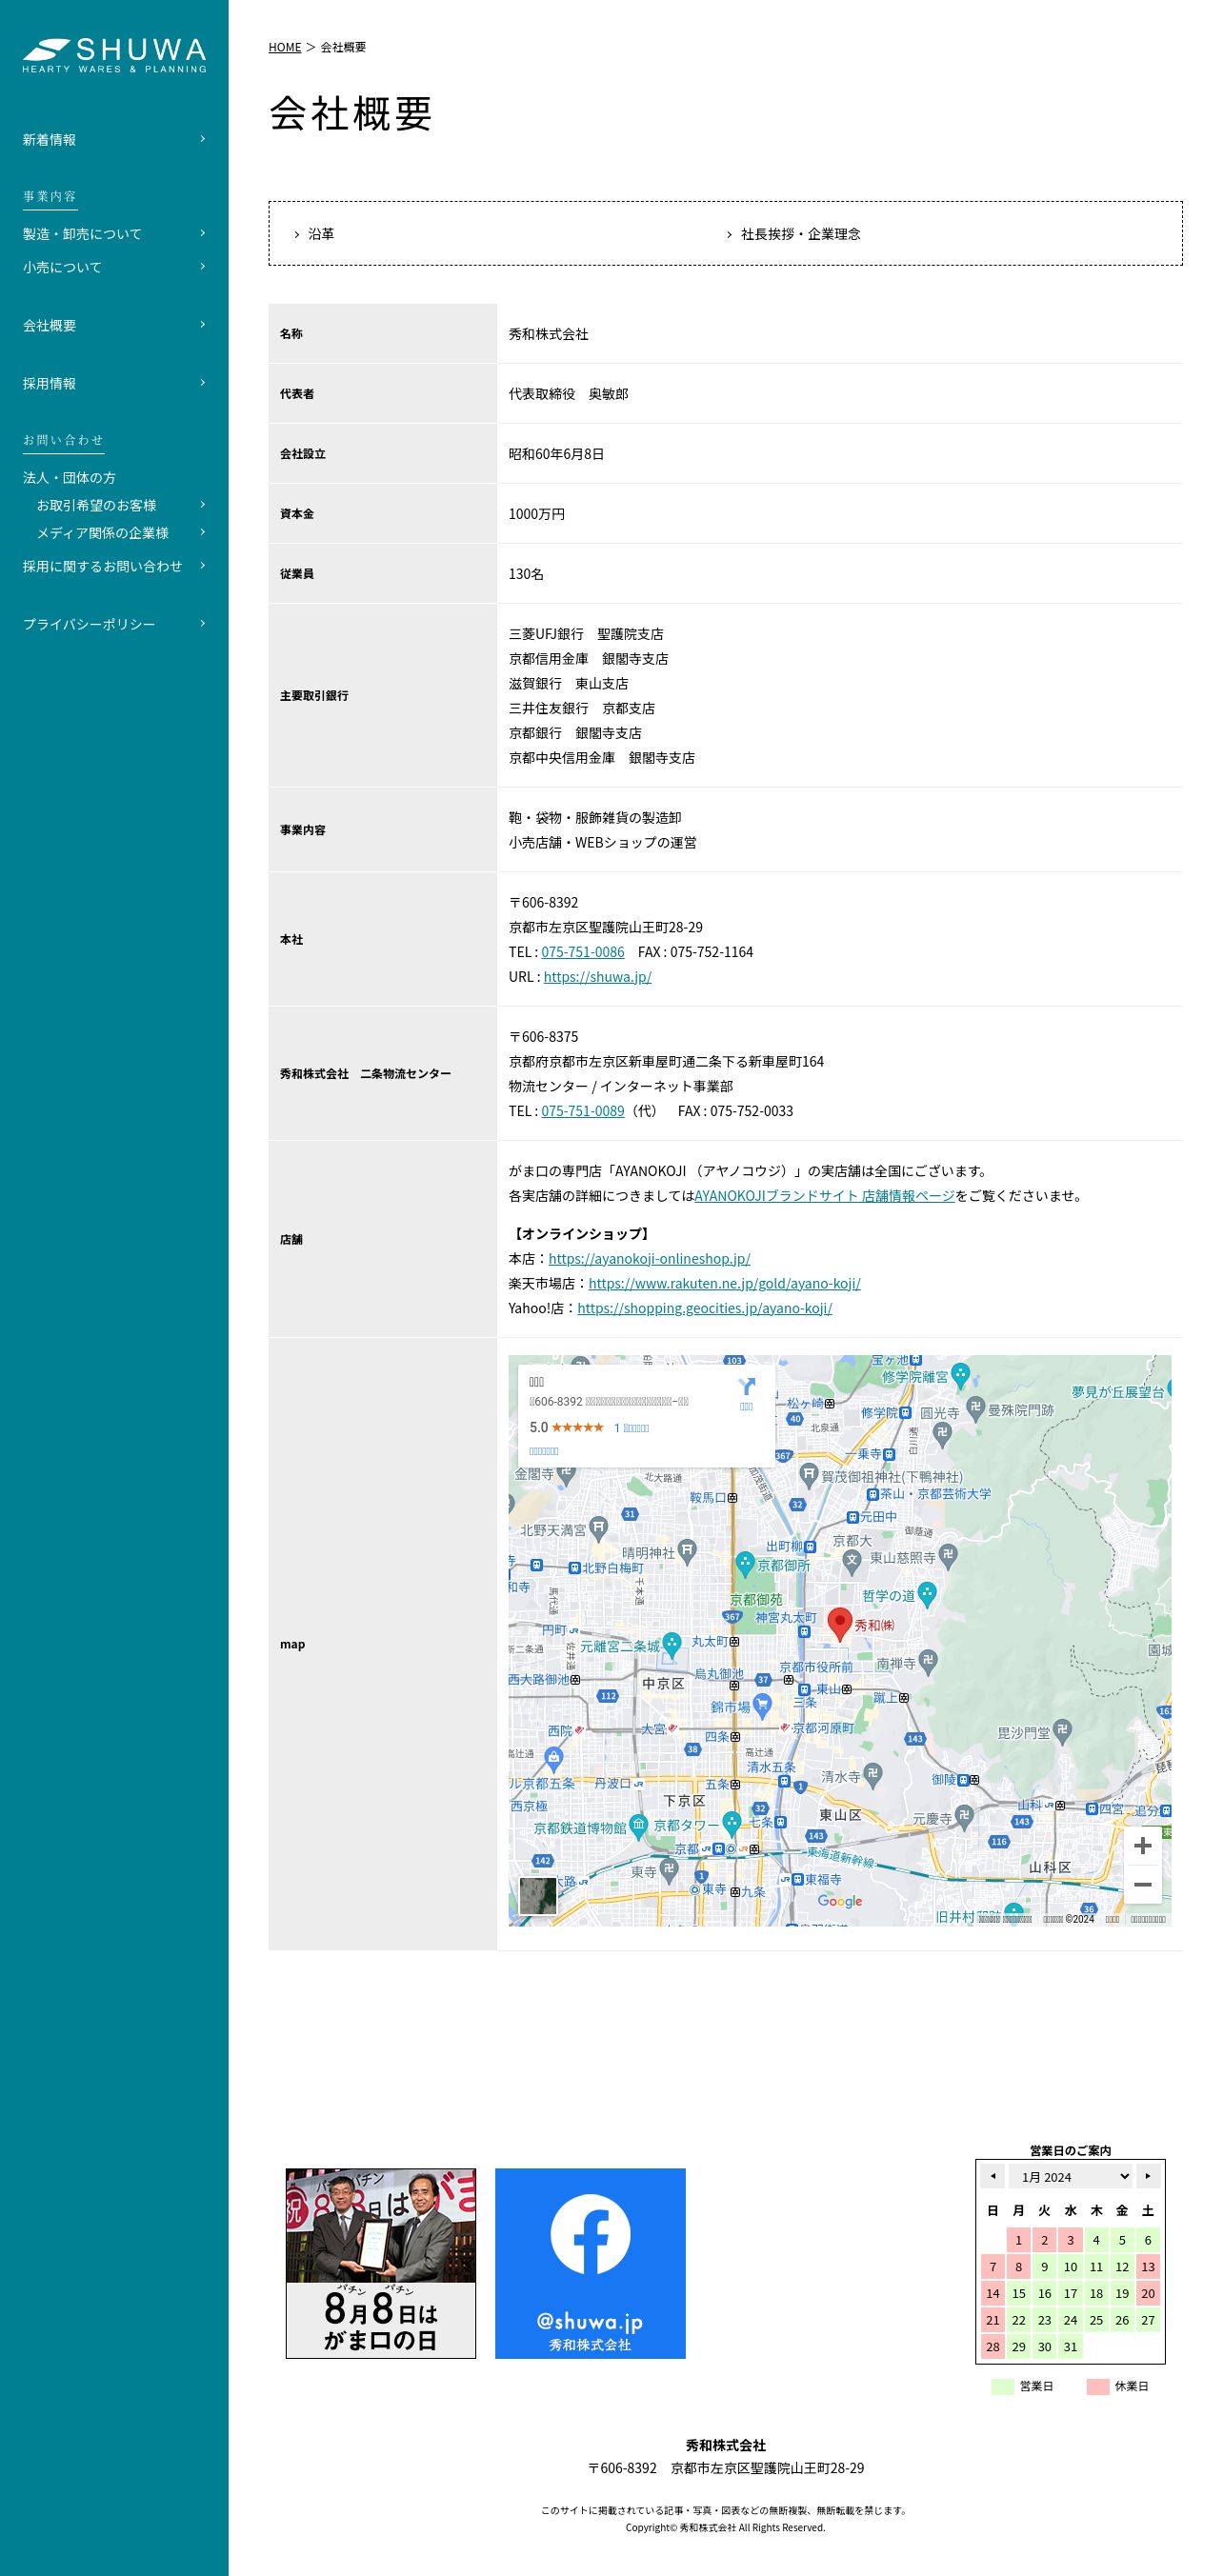
Task: Go to 製造・卸売について page
Action: (114, 233)
